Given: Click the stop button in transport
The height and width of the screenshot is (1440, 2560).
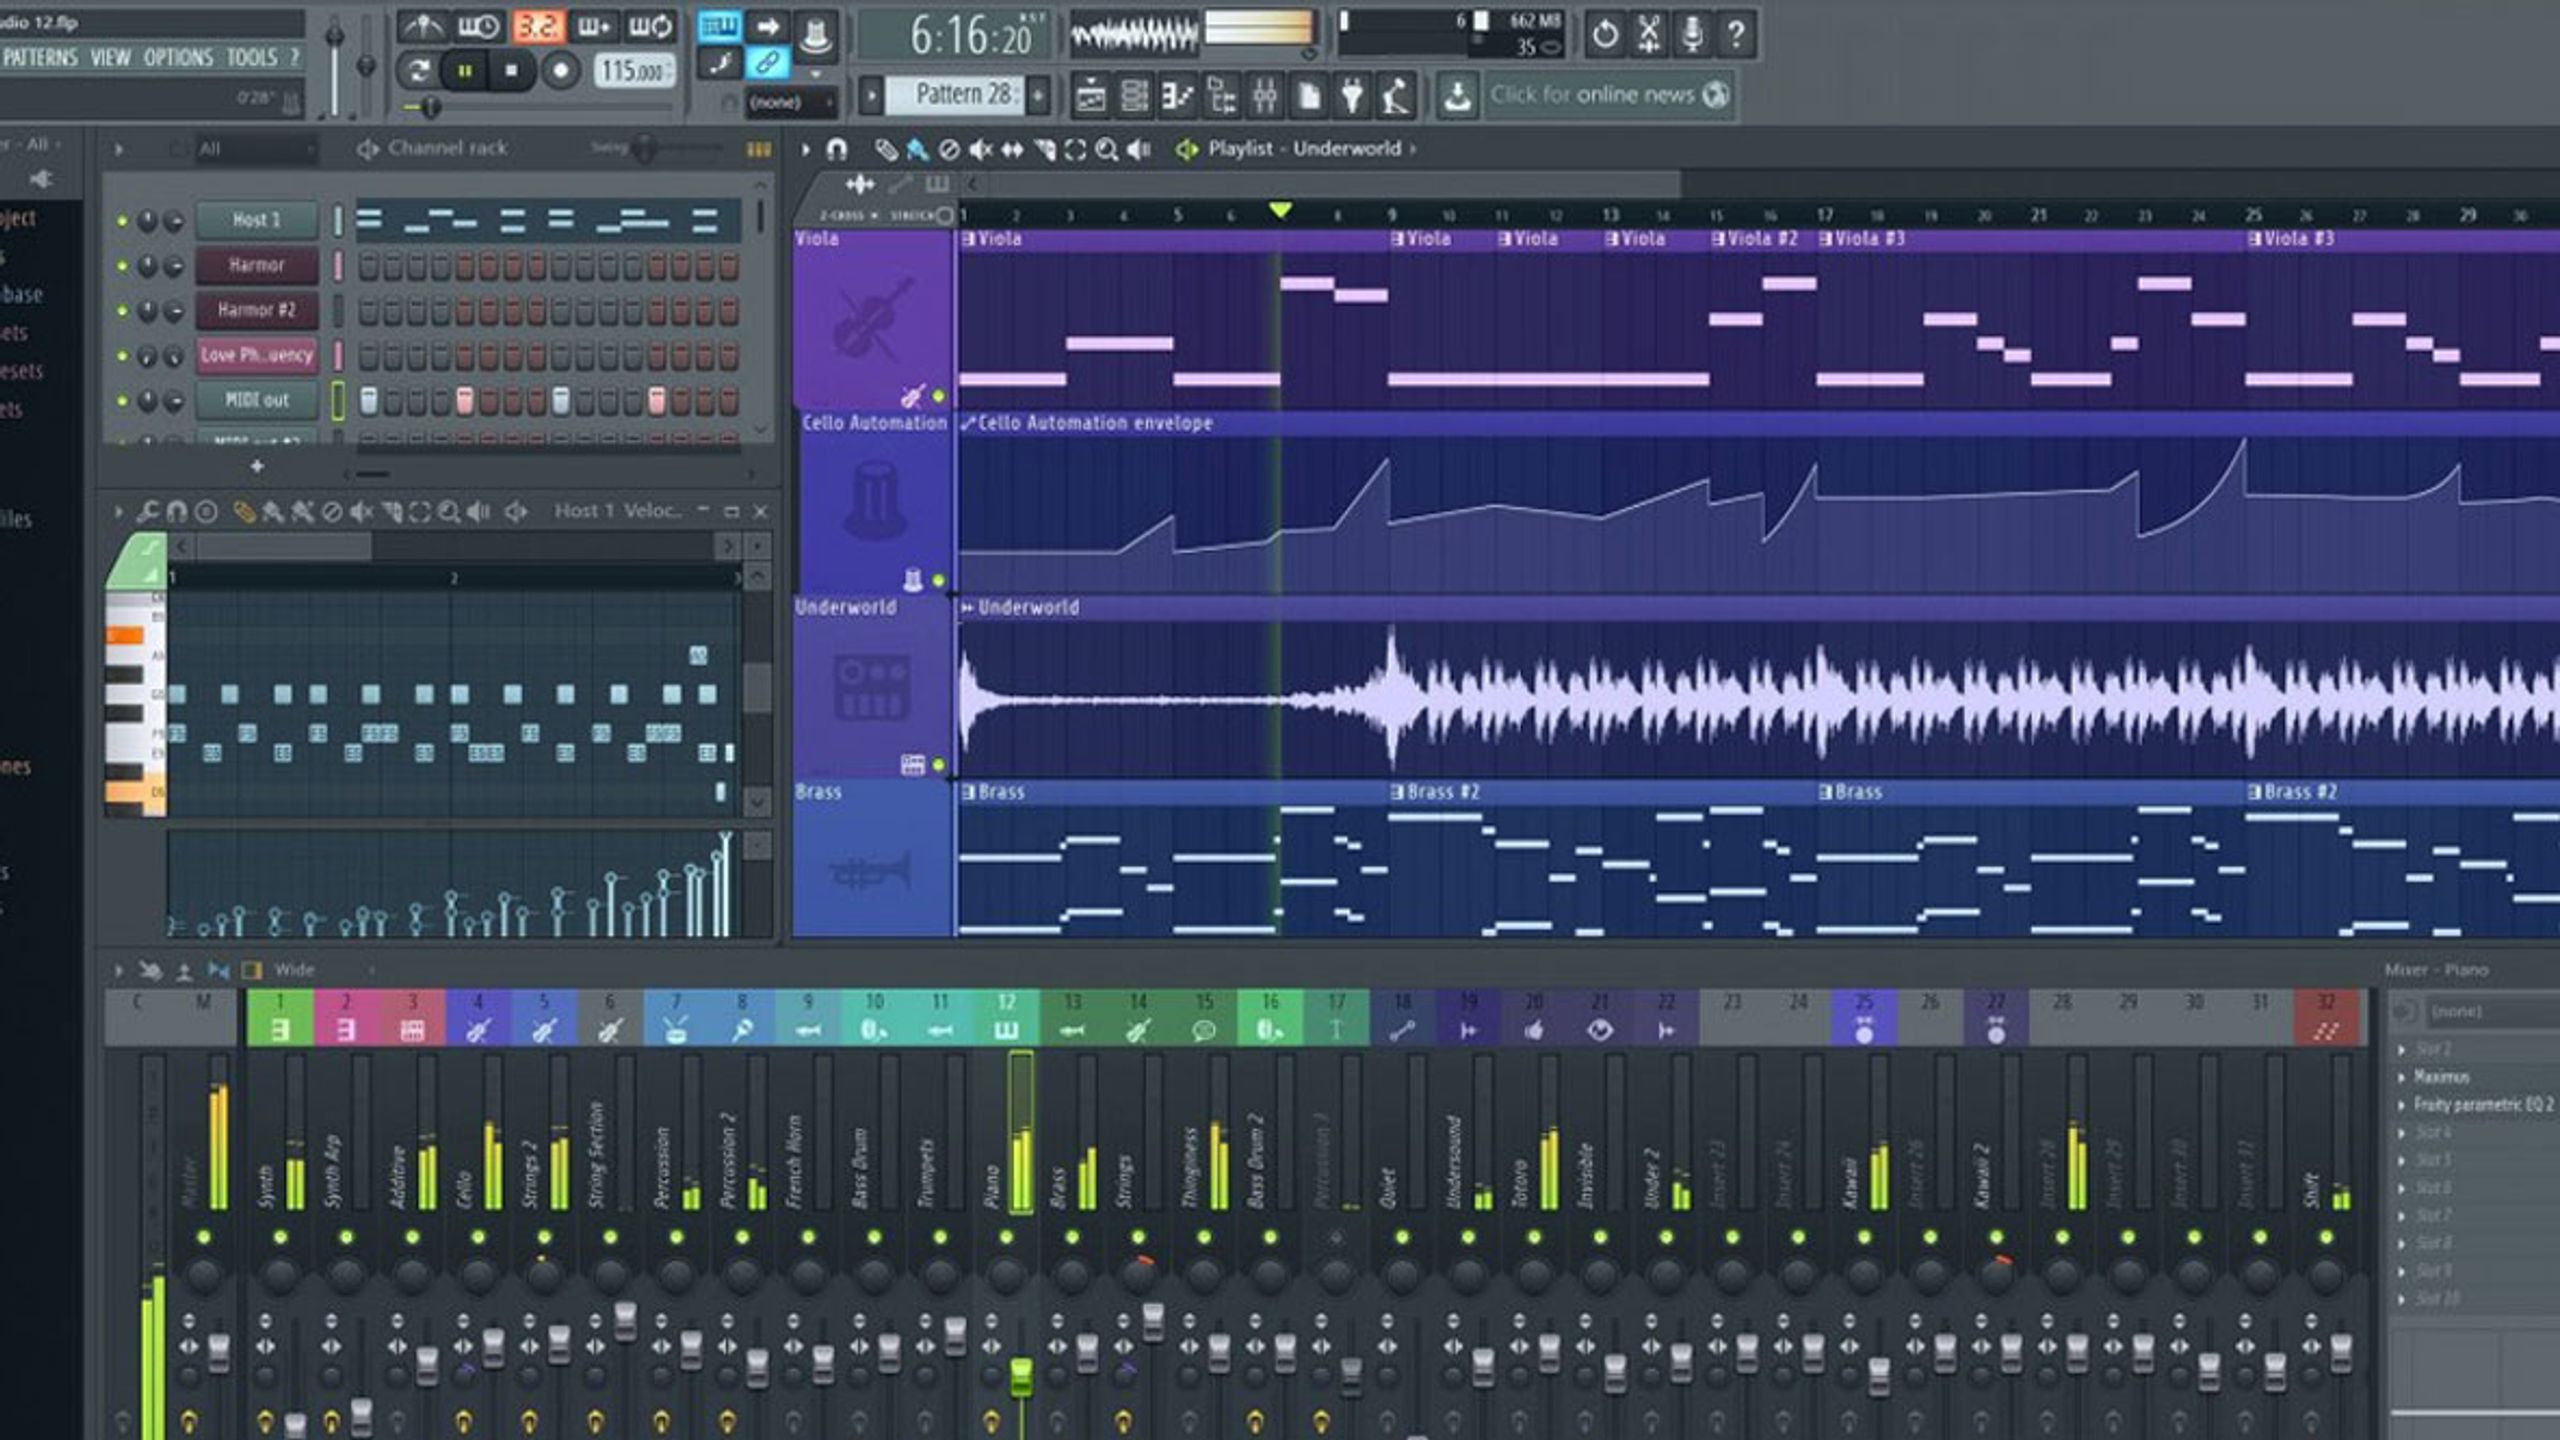Looking at the screenshot, I should pos(512,71).
